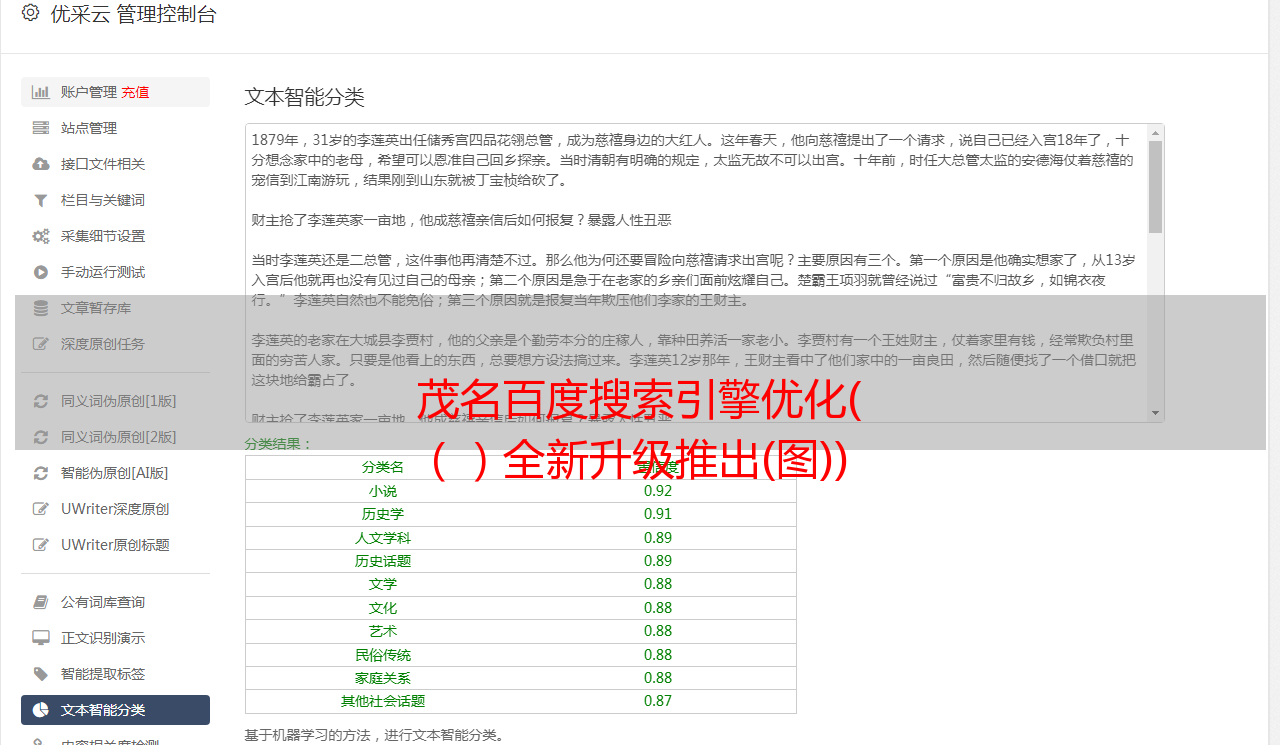Click the 分类名 table header

pos(383,468)
